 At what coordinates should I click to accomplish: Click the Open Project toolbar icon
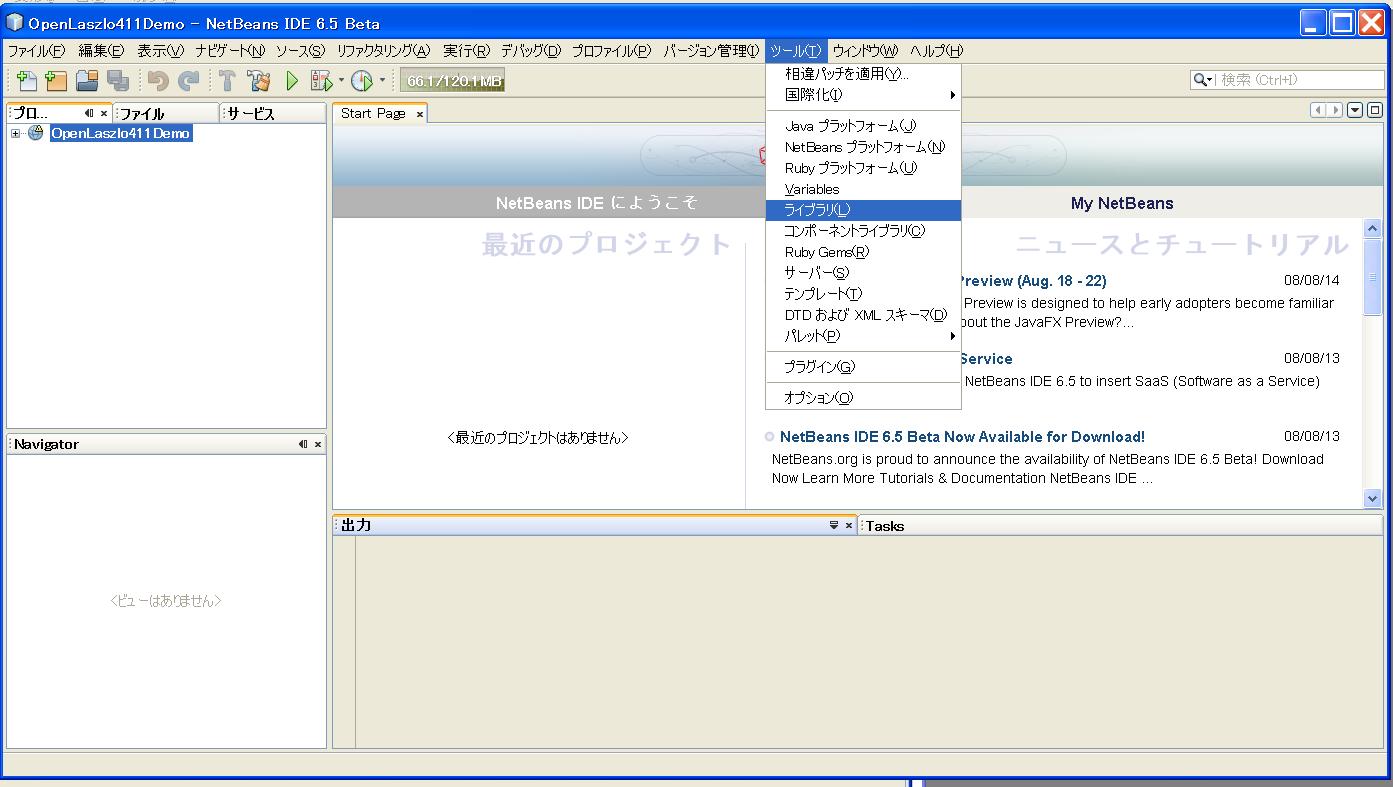[x=87, y=81]
